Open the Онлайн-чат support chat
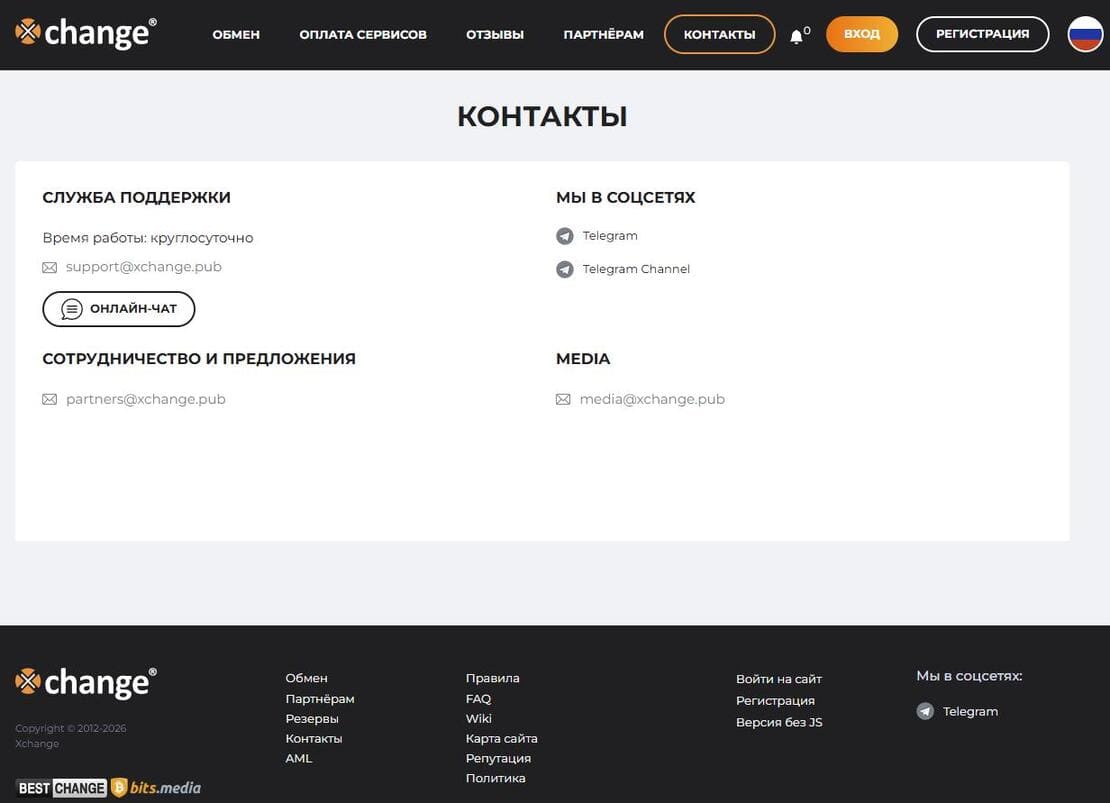 119,309
